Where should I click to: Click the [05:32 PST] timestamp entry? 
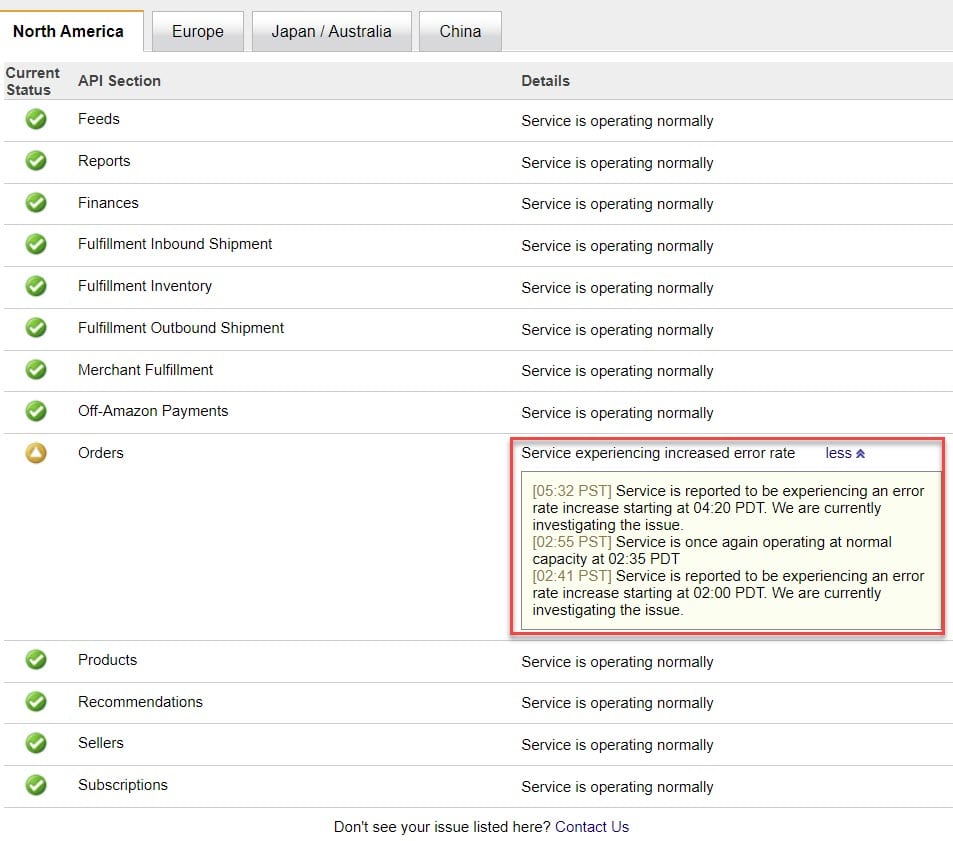click(x=572, y=491)
